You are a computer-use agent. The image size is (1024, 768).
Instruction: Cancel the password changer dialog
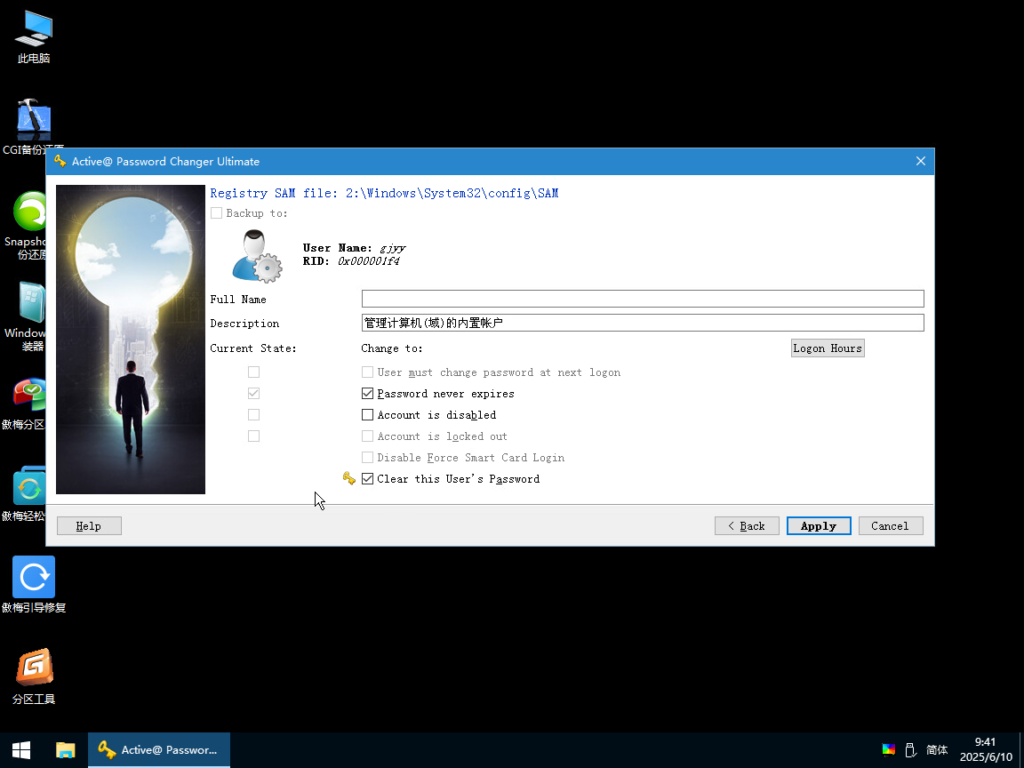(x=890, y=526)
